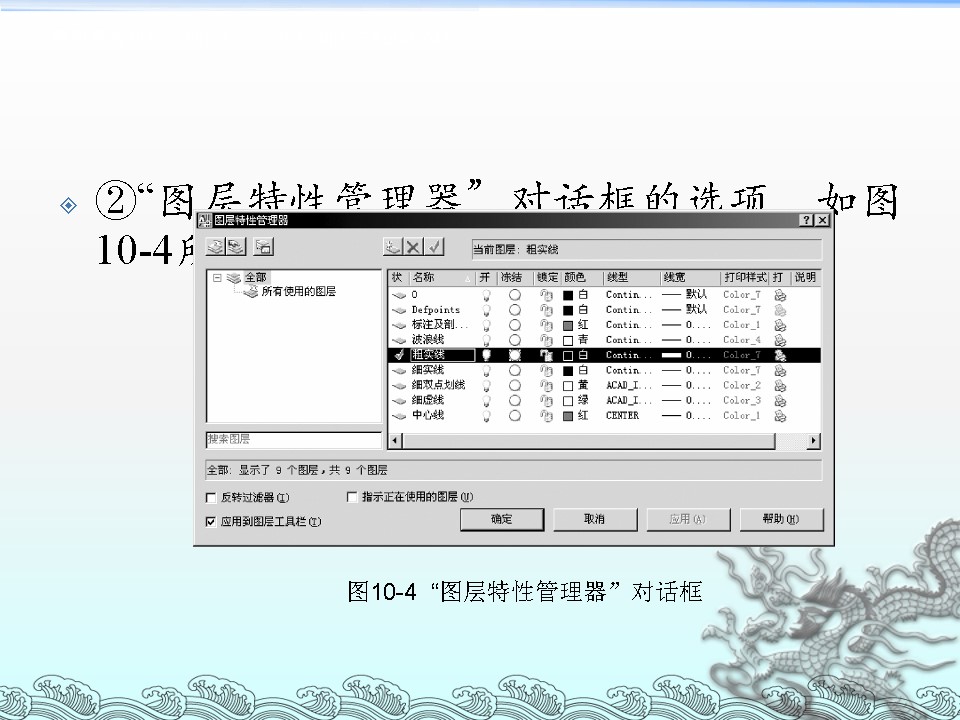Collapse the 全部 tree node

217,278
